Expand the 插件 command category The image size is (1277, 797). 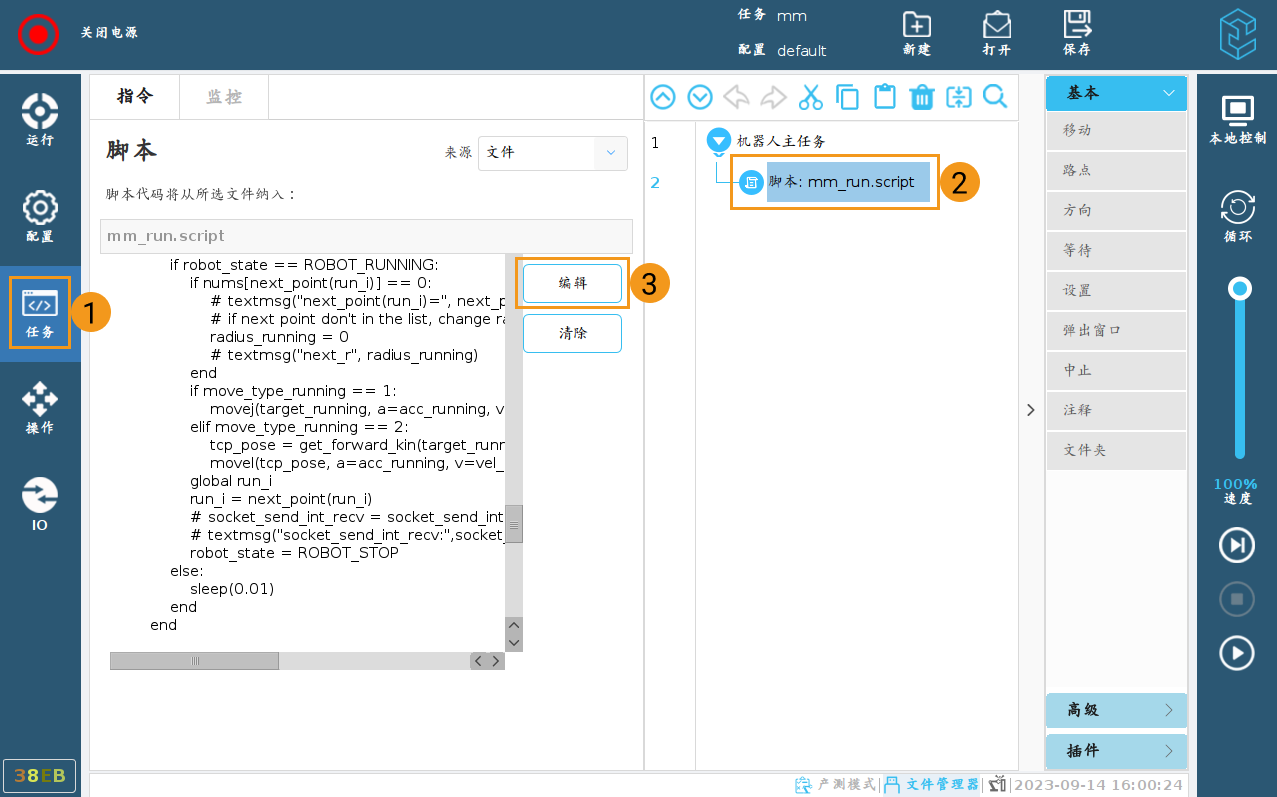[1116, 751]
